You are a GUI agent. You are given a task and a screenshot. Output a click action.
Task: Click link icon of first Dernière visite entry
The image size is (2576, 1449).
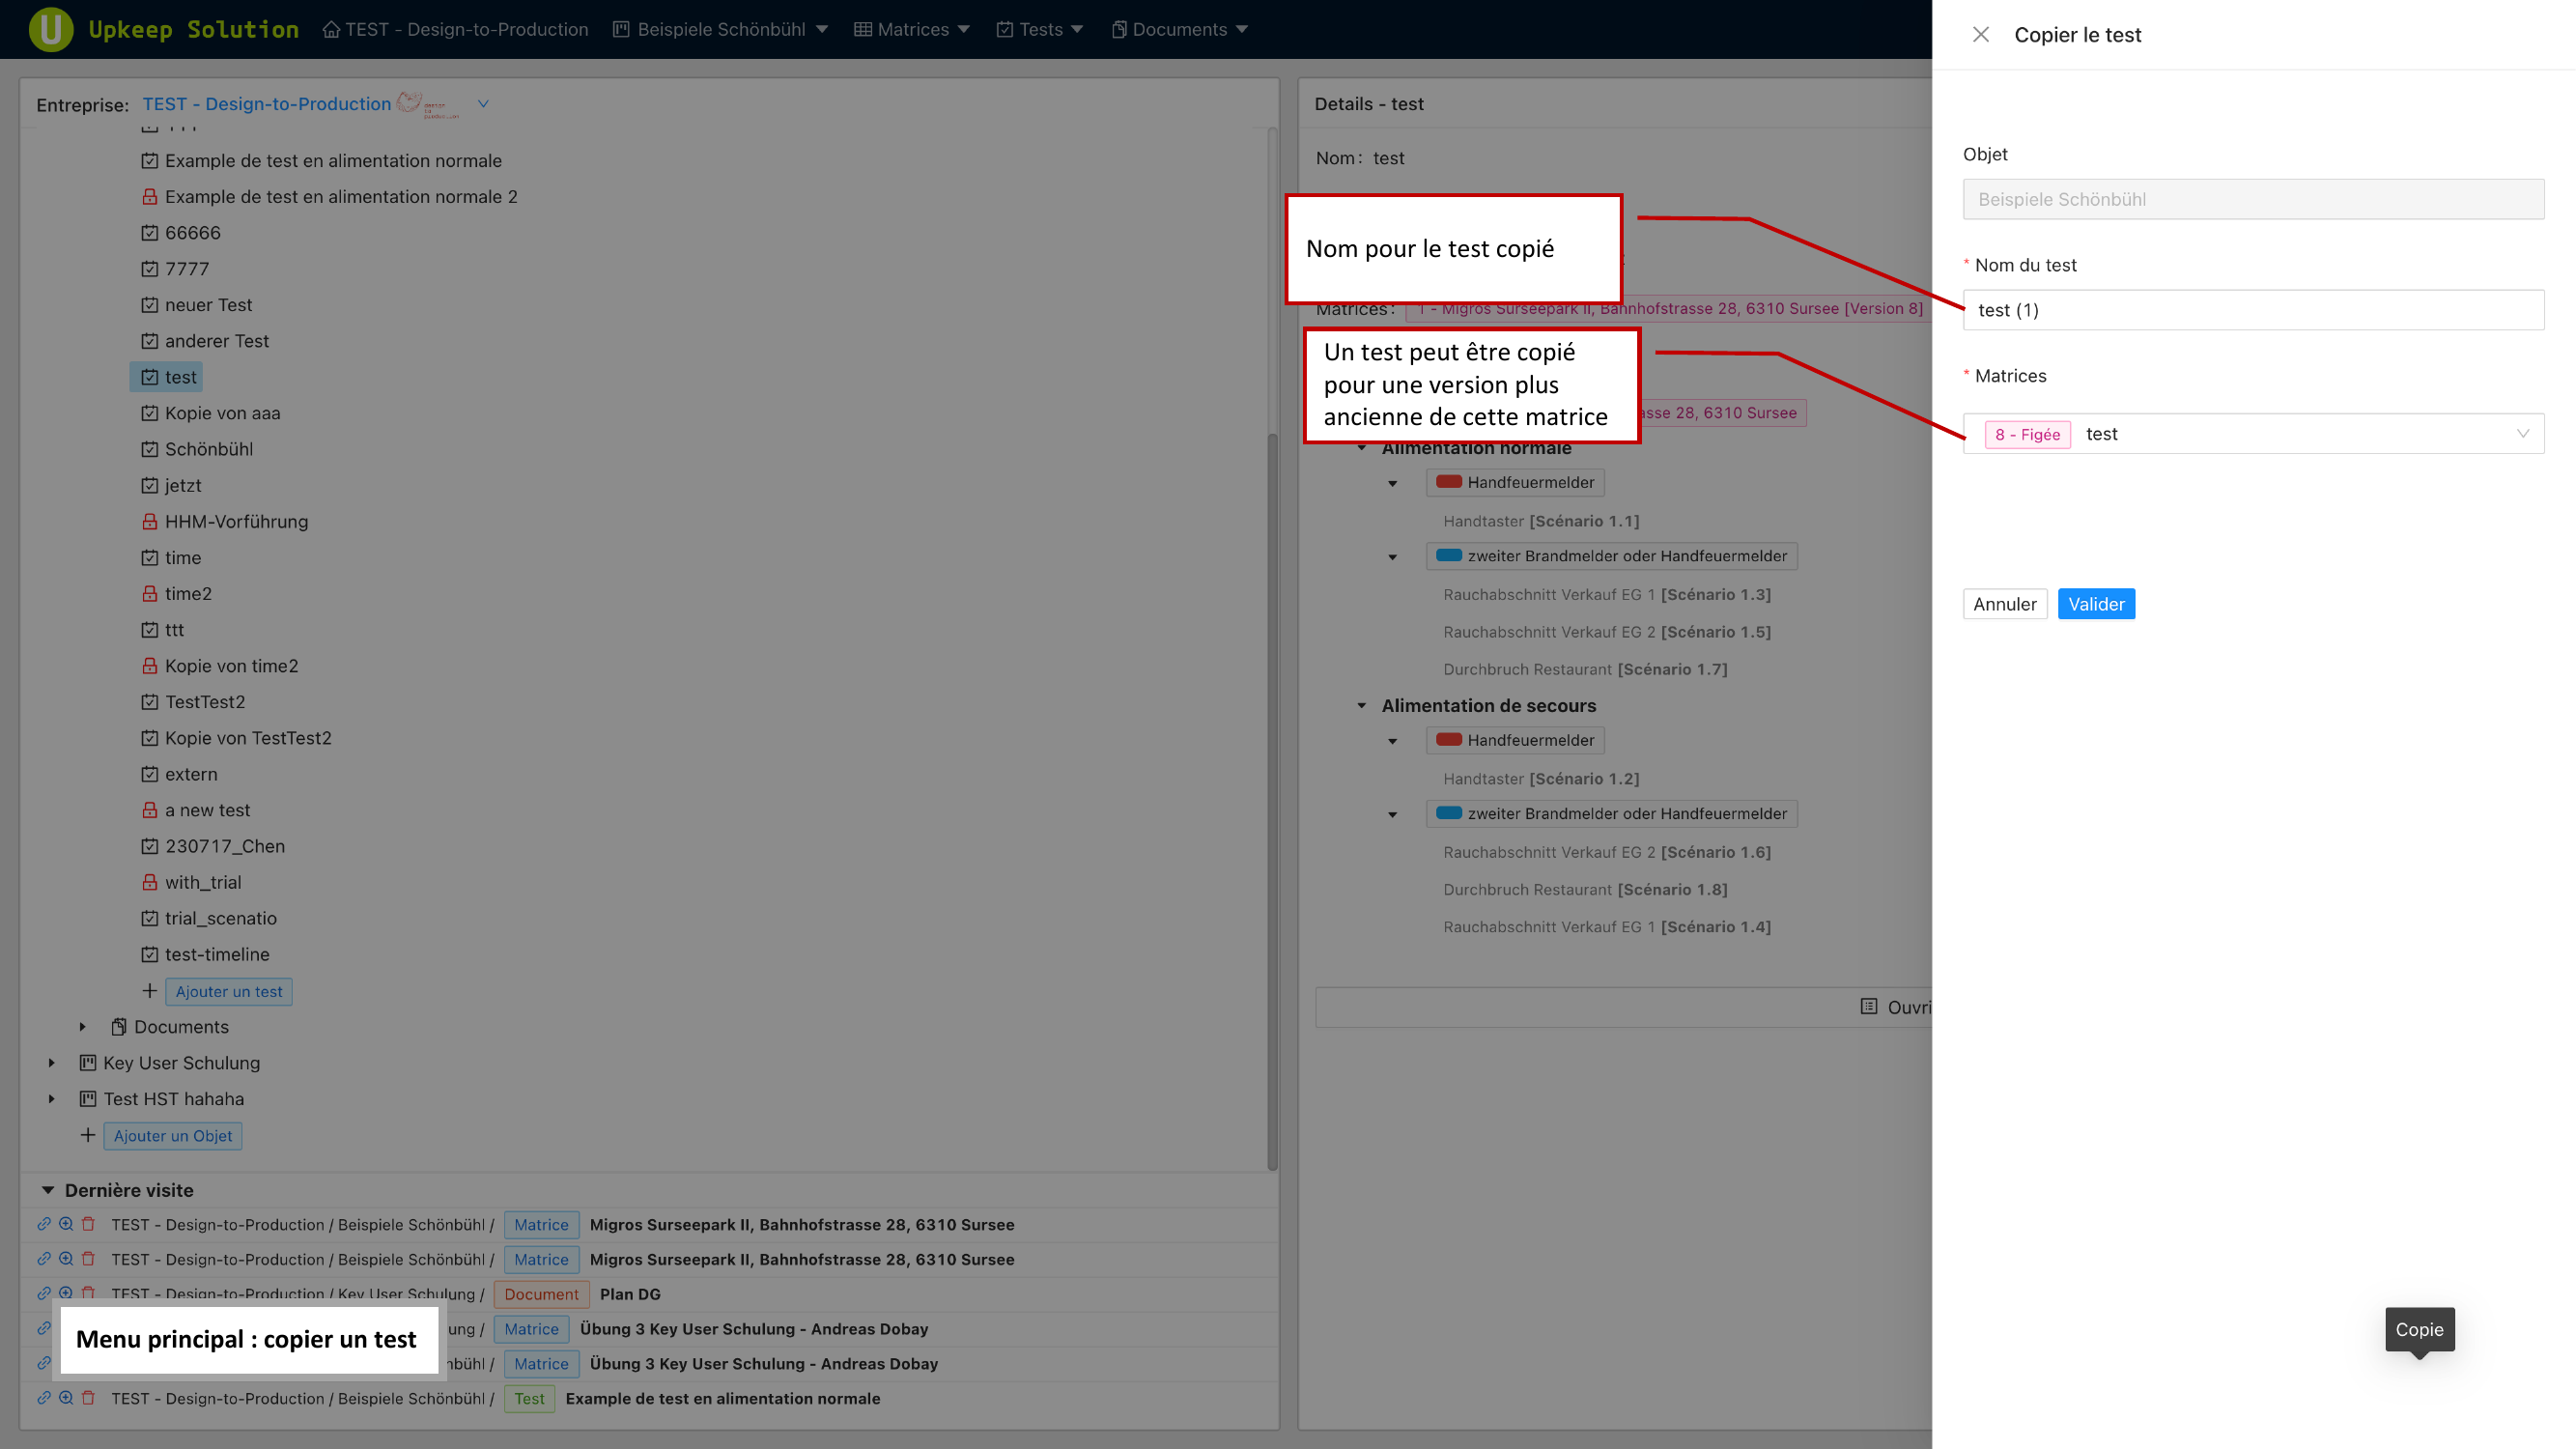[44, 1224]
